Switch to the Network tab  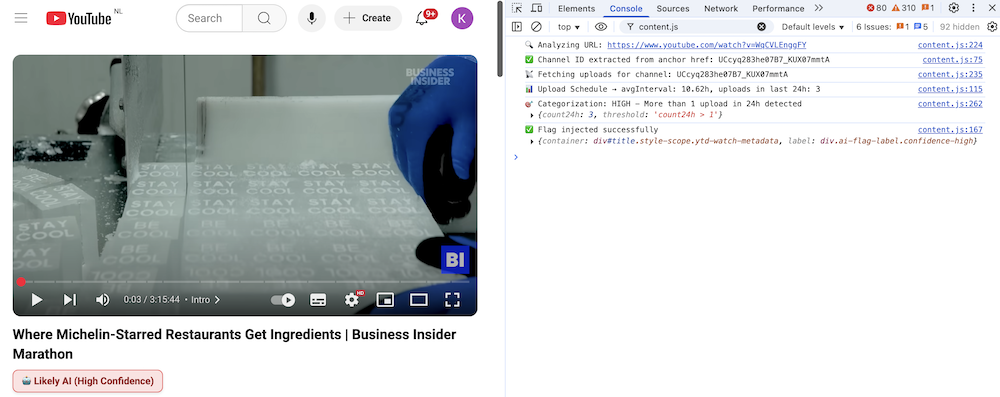tap(721, 8)
